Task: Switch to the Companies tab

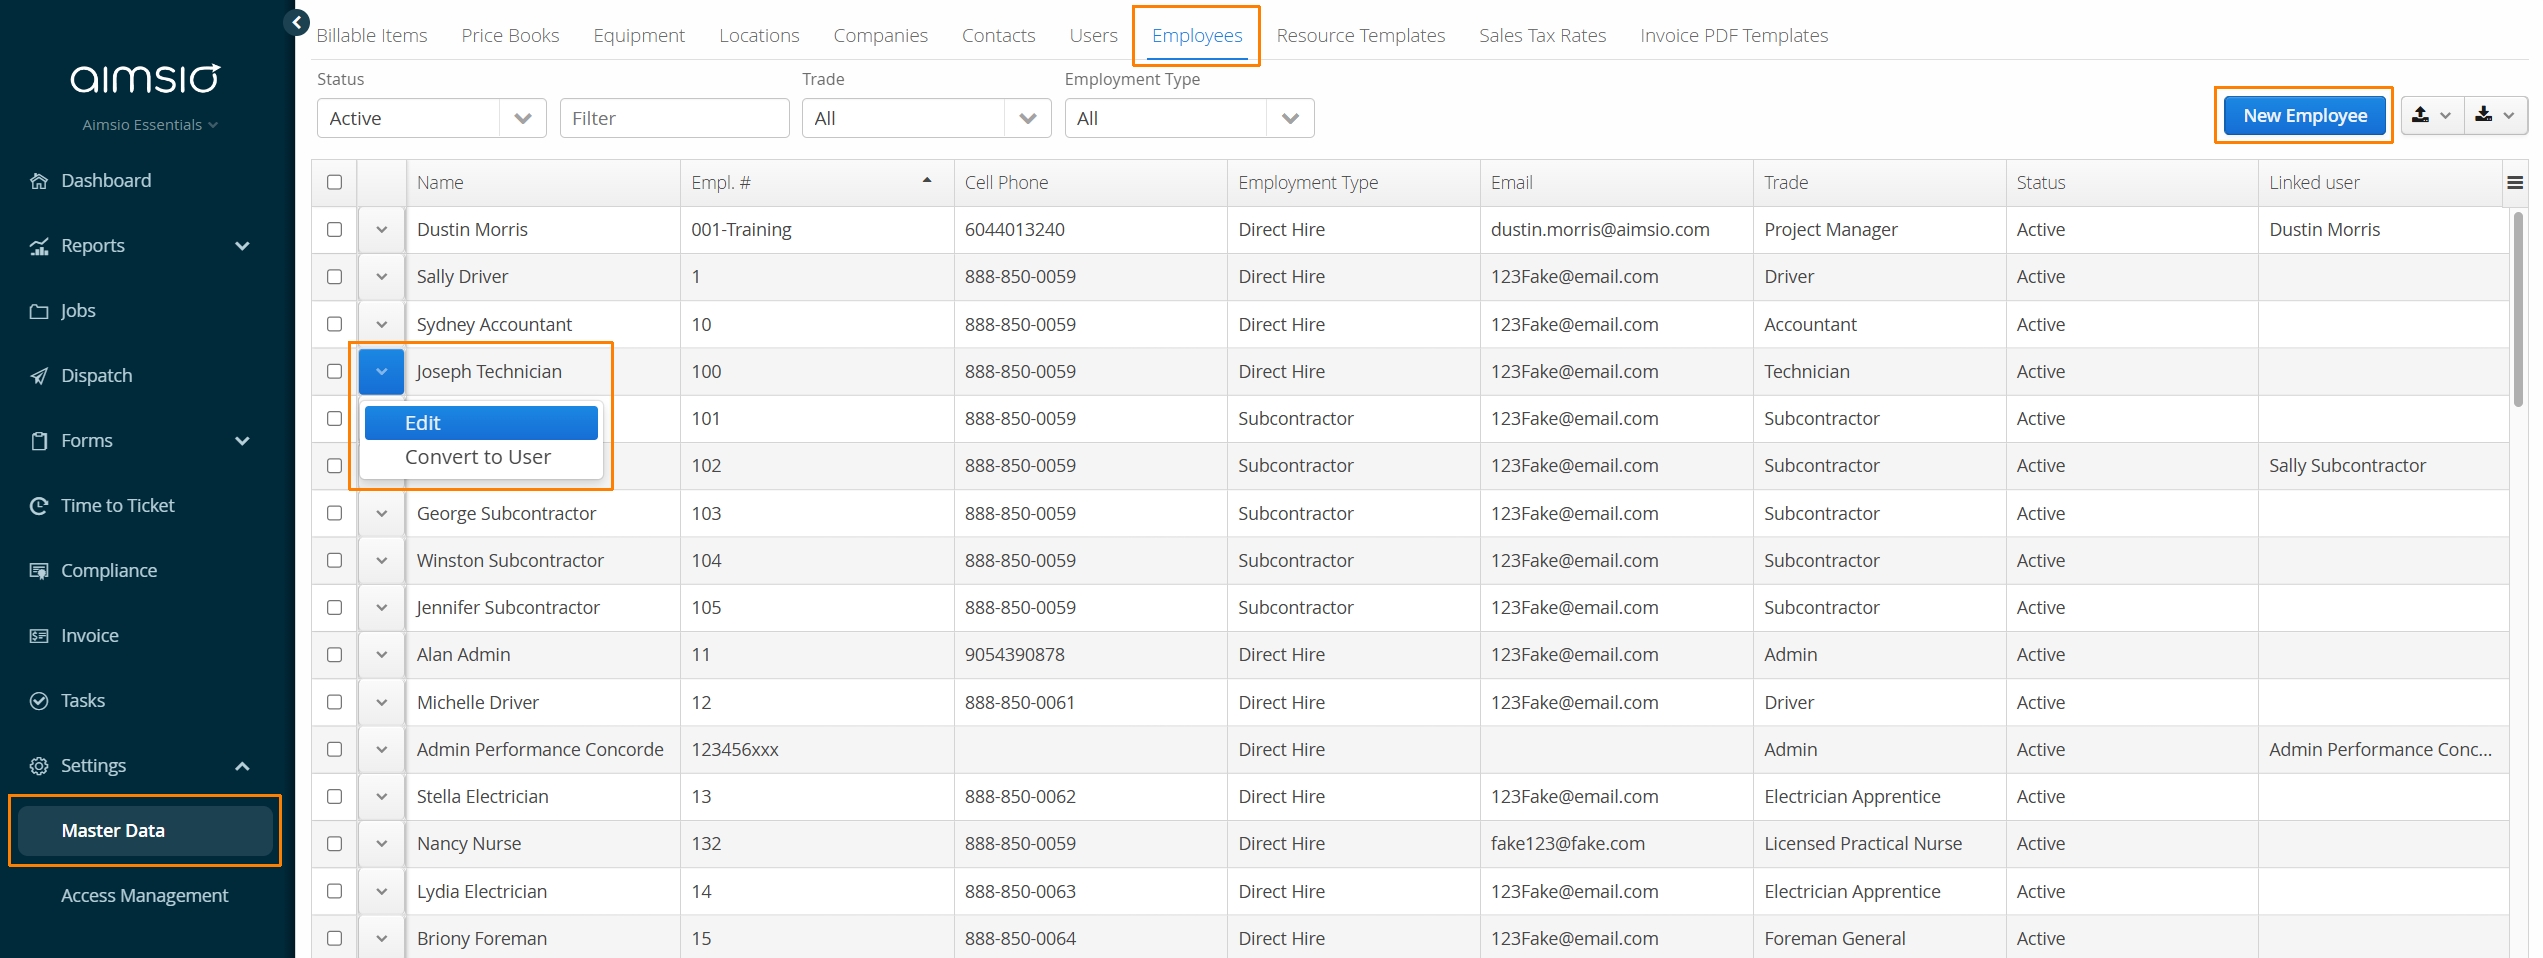Action: click(x=880, y=35)
